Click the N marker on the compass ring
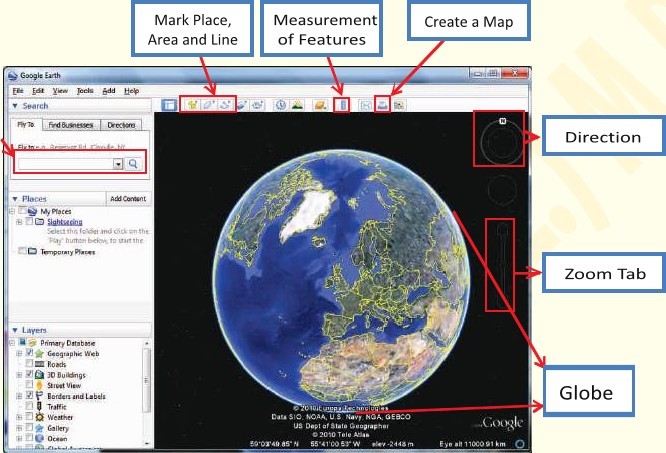 point(503,121)
